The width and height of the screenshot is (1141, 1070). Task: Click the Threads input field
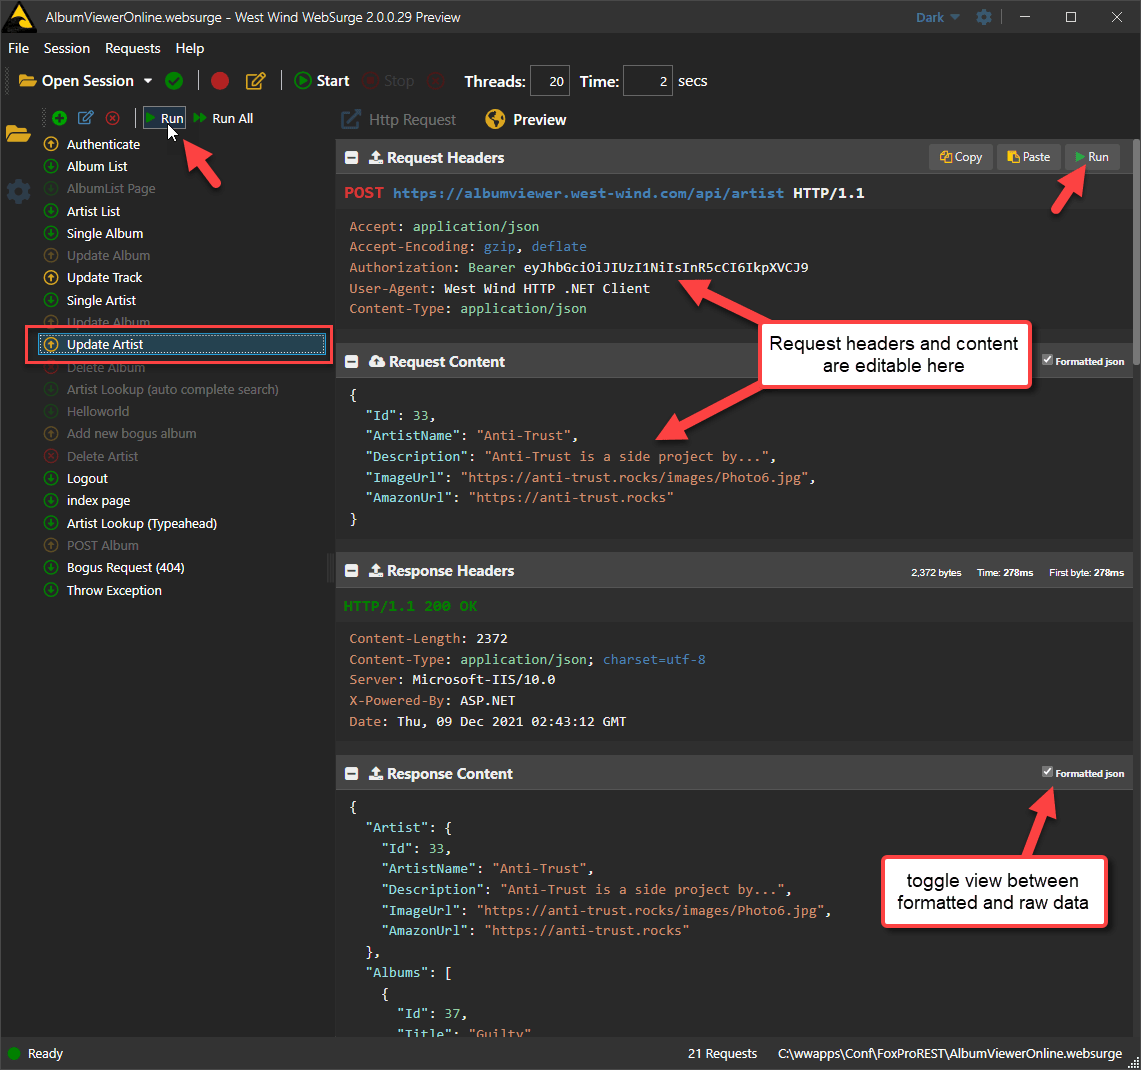pos(549,81)
